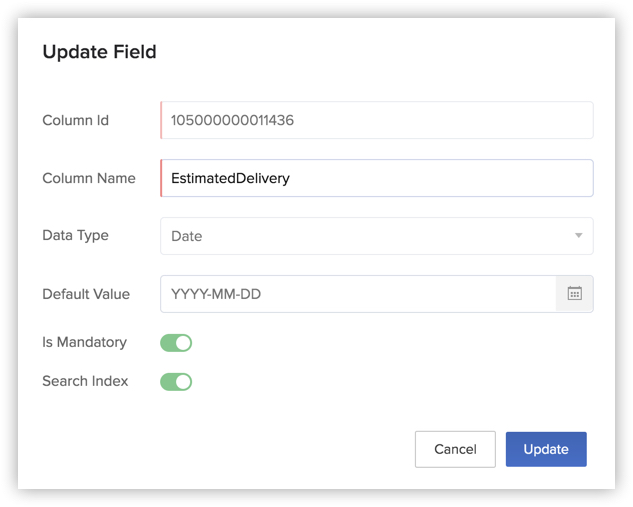Click the EstimatedDelivery text in Column Name
The width and height of the screenshot is (633, 507).
pyautogui.click(x=230, y=178)
